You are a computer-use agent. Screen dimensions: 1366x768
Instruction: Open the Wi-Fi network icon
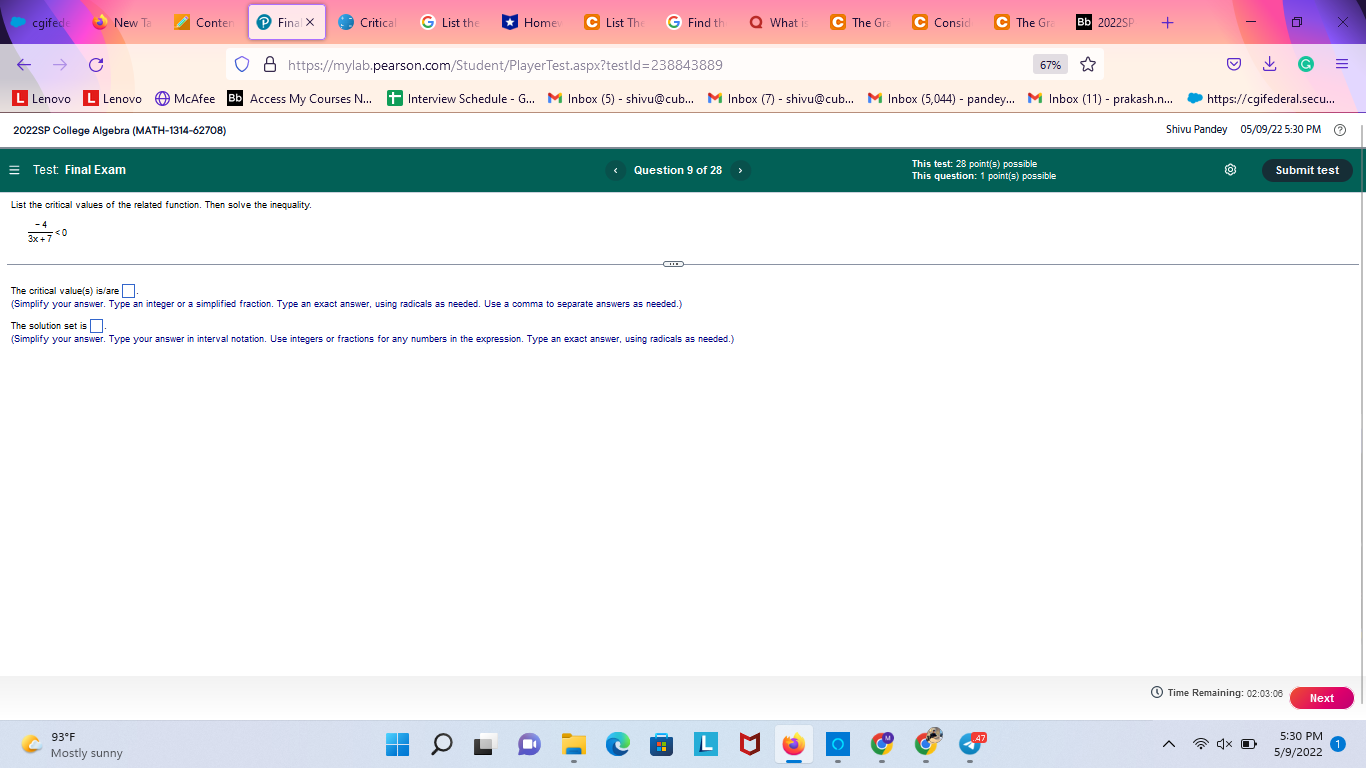(1201, 744)
